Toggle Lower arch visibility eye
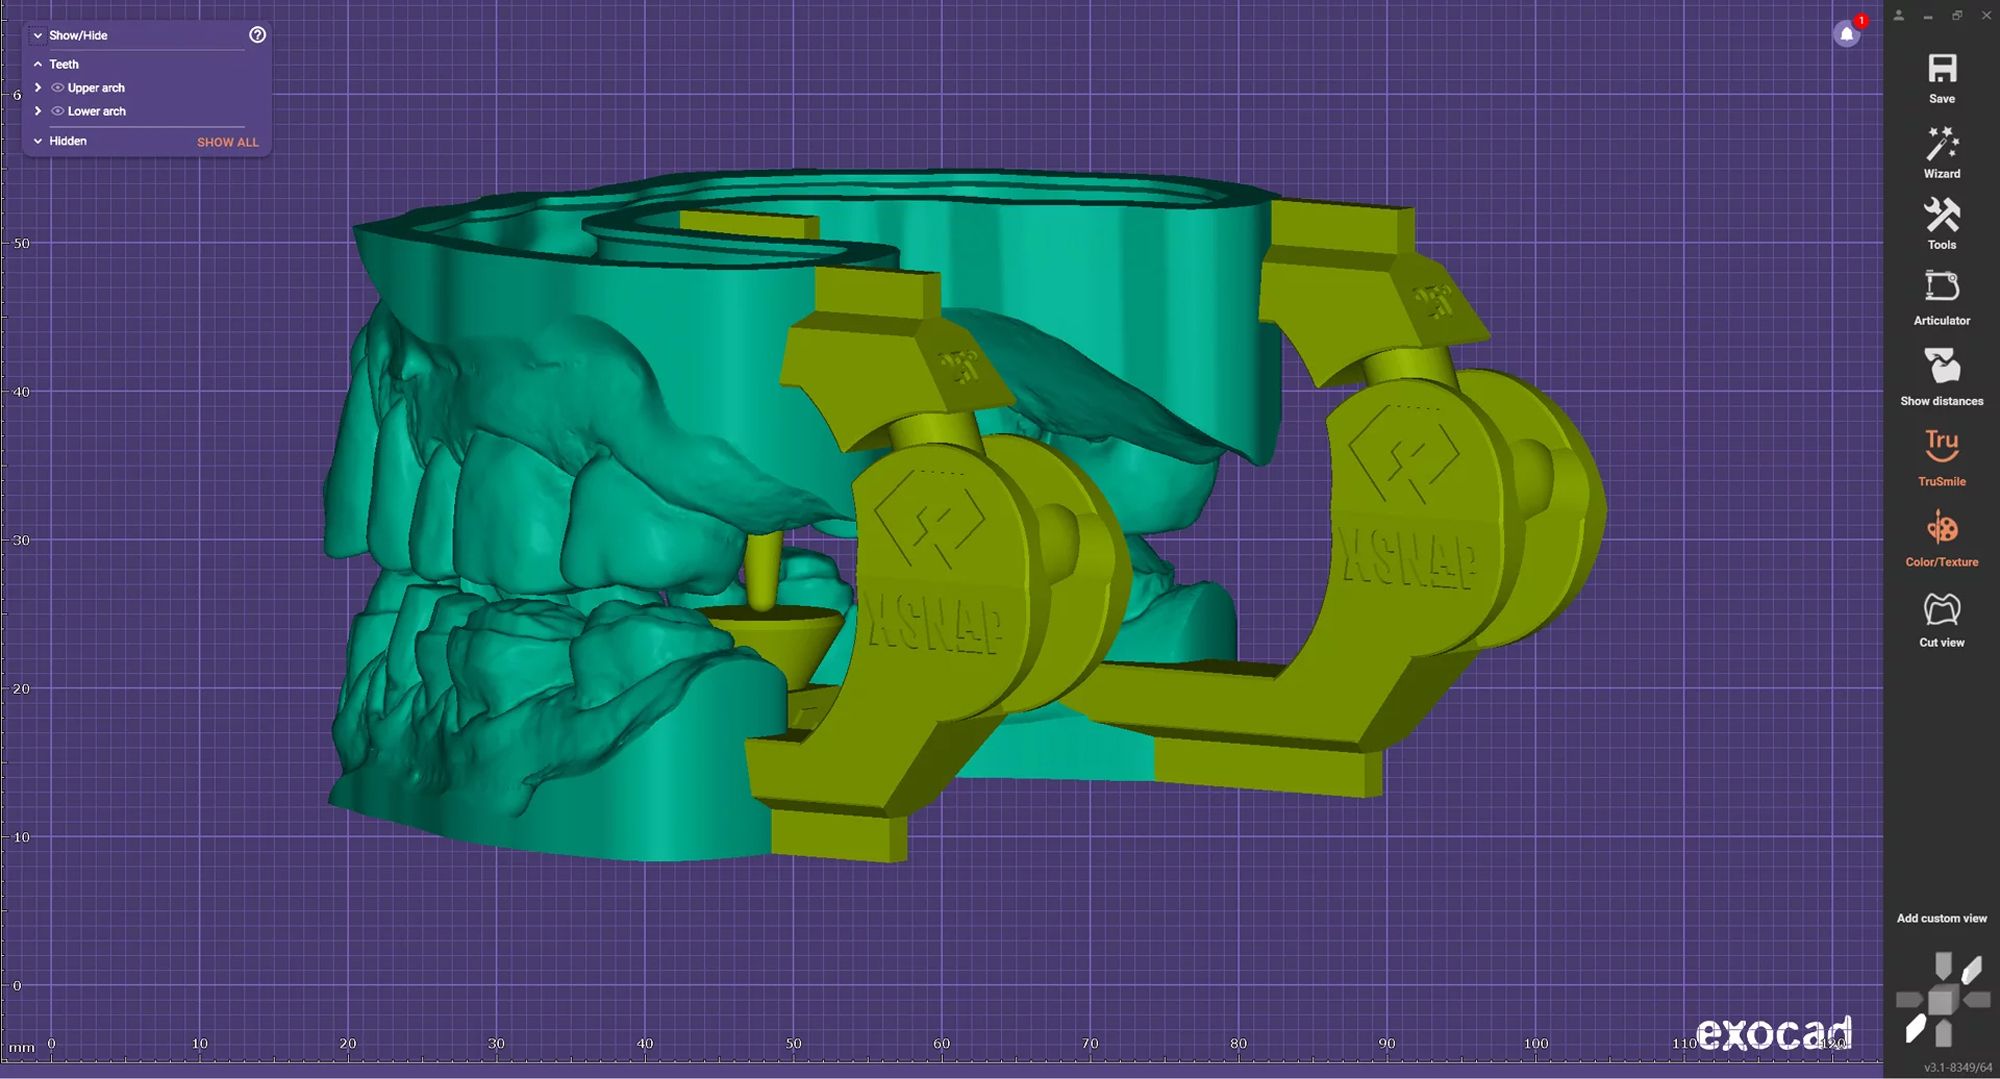 57,111
